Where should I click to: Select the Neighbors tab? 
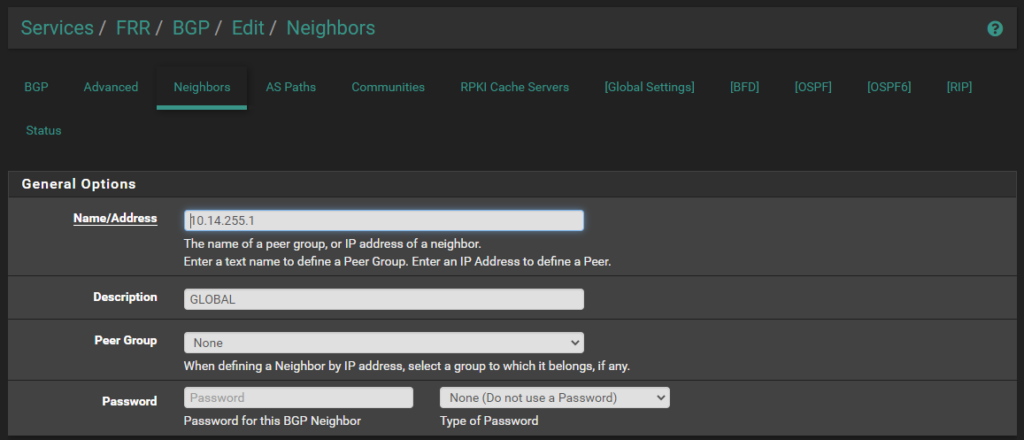202,87
